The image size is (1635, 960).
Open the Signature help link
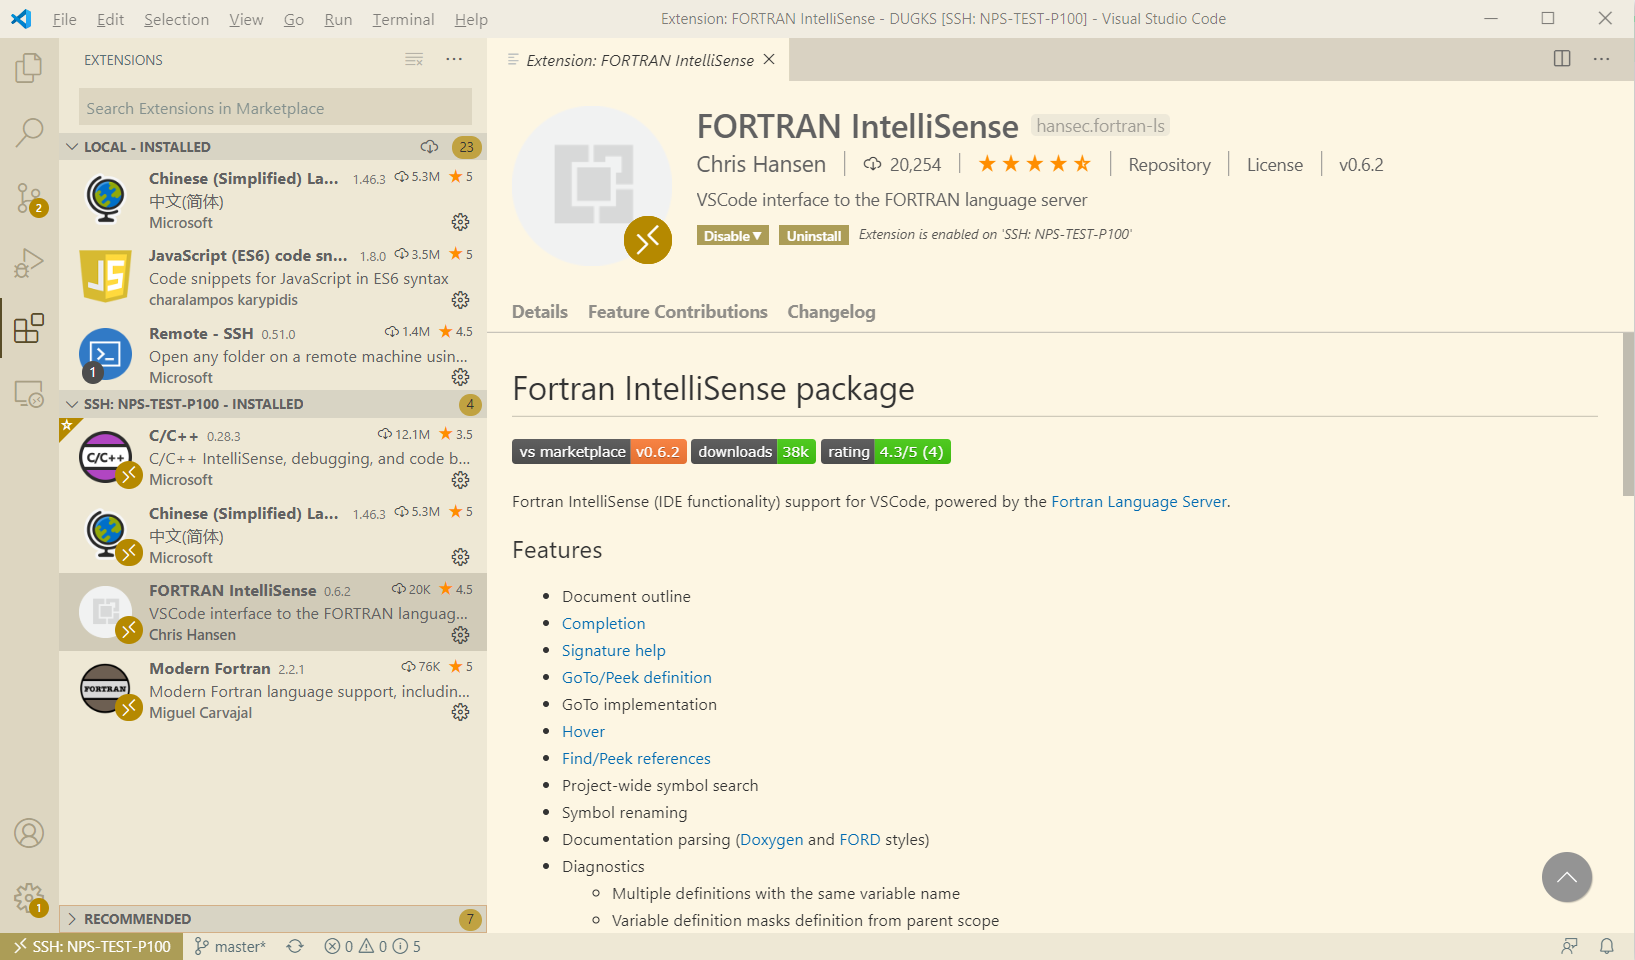pos(613,651)
